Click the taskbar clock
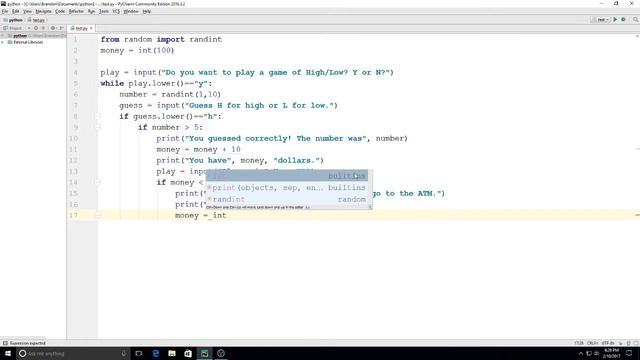Image resolution: width=640 pixels, height=360 pixels. point(611,353)
